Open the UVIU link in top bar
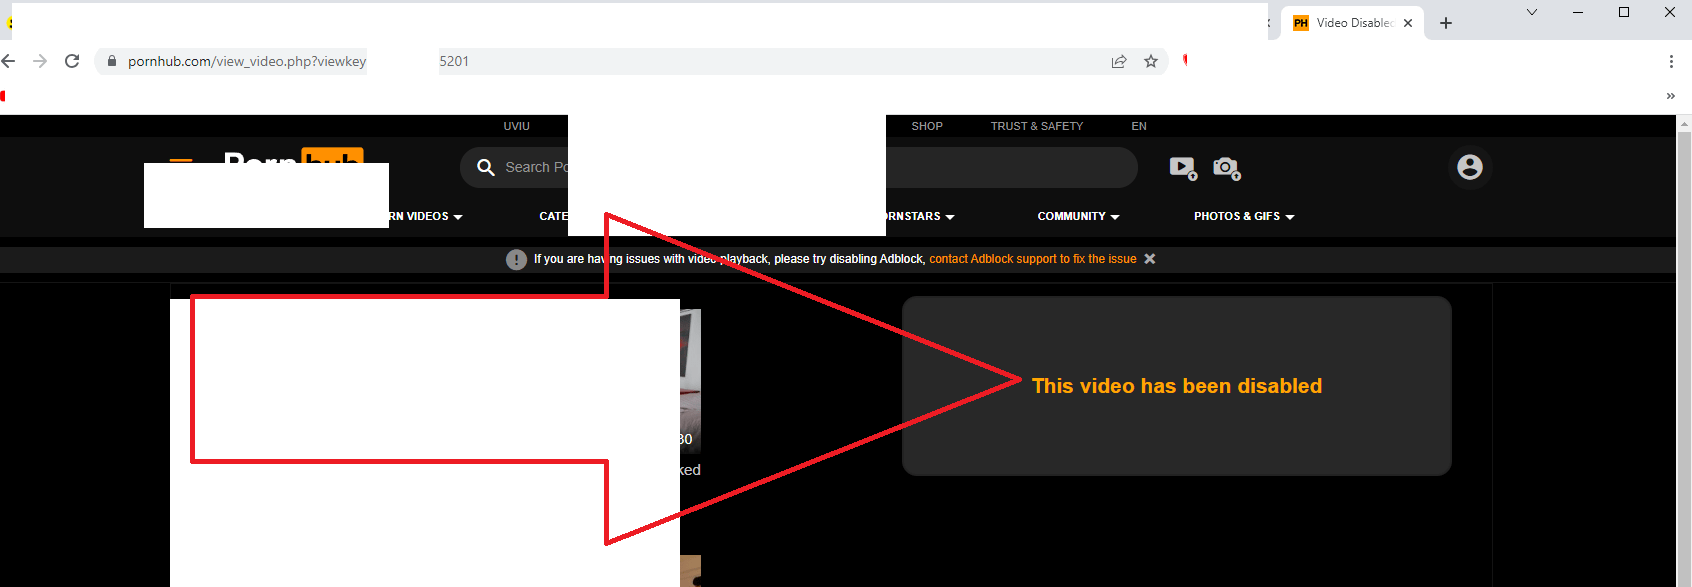 click(x=517, y=126)
